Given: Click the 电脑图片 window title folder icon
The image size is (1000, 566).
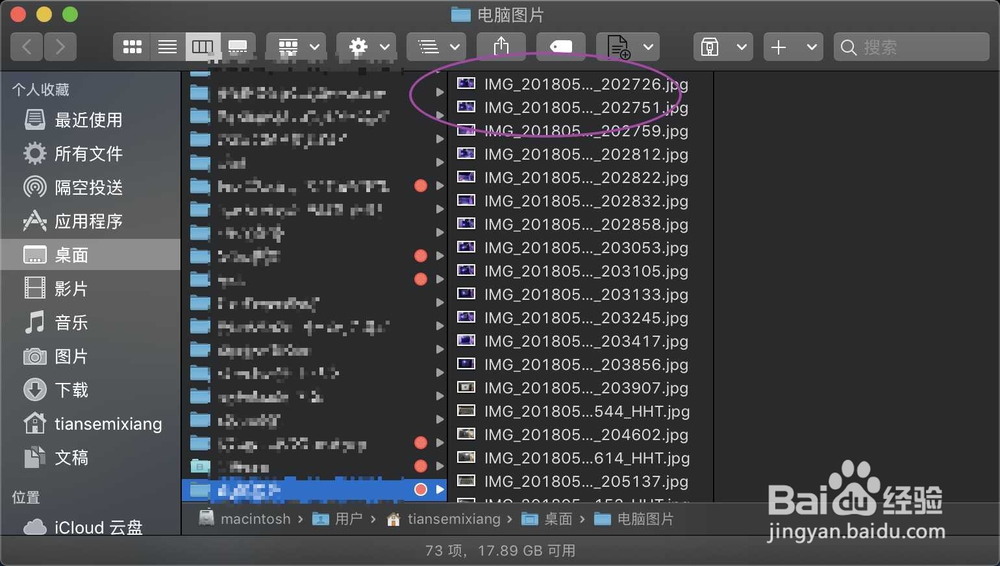Looking at the screenshot, I should click(460, 14).
